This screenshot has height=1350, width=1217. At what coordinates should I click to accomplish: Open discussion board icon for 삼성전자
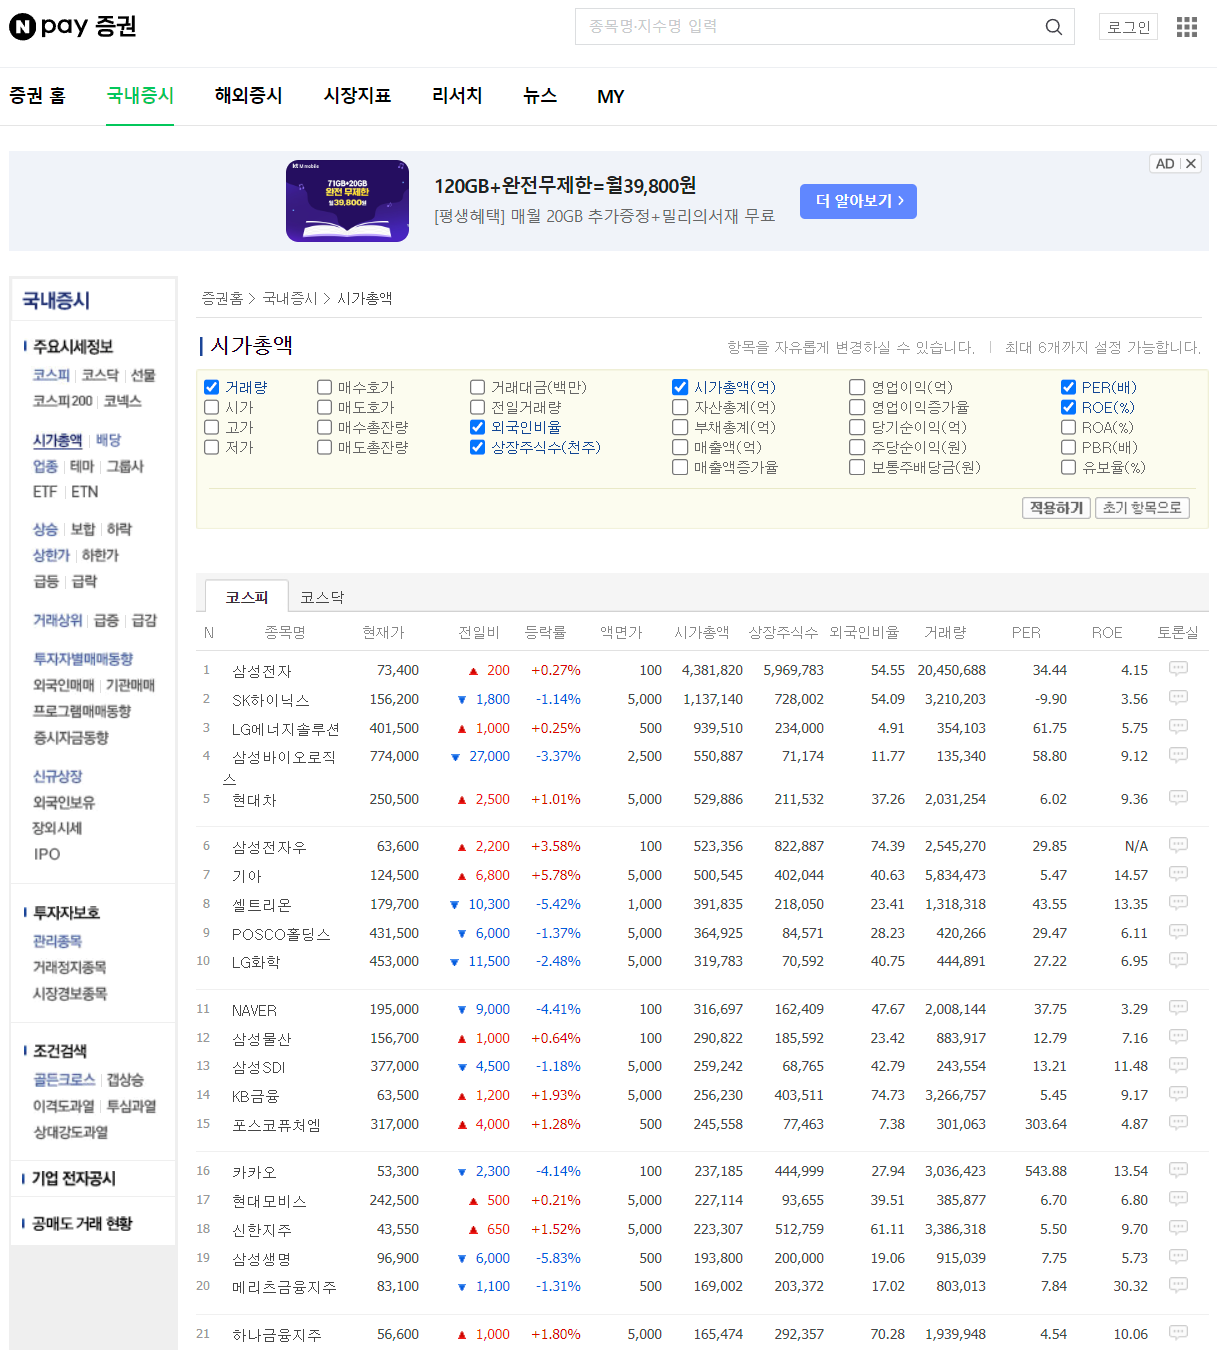[x=1178, y=669]
